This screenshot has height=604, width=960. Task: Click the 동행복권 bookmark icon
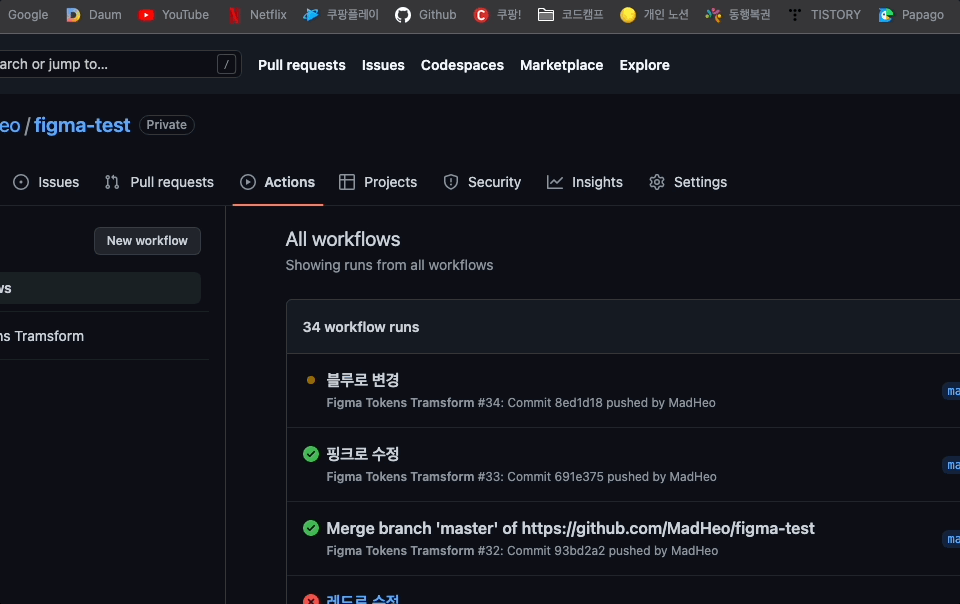point(713,15)
